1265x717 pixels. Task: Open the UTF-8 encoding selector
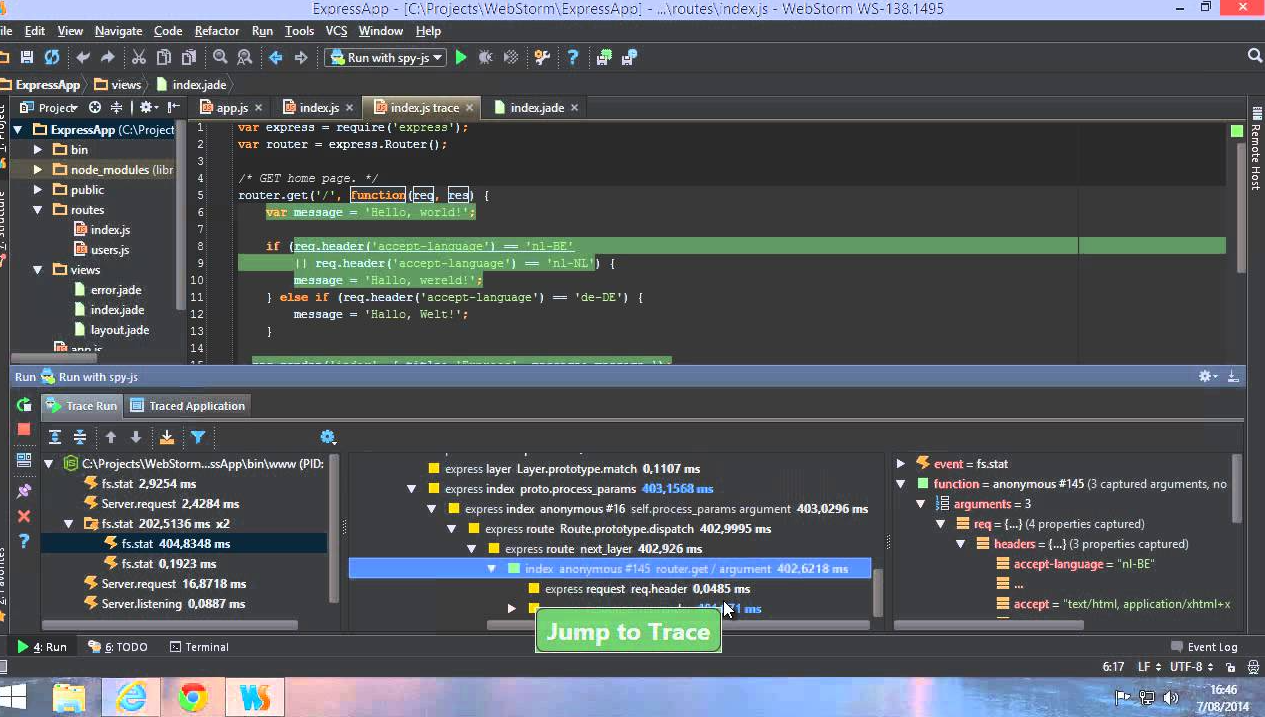(x=1192, y=666)
